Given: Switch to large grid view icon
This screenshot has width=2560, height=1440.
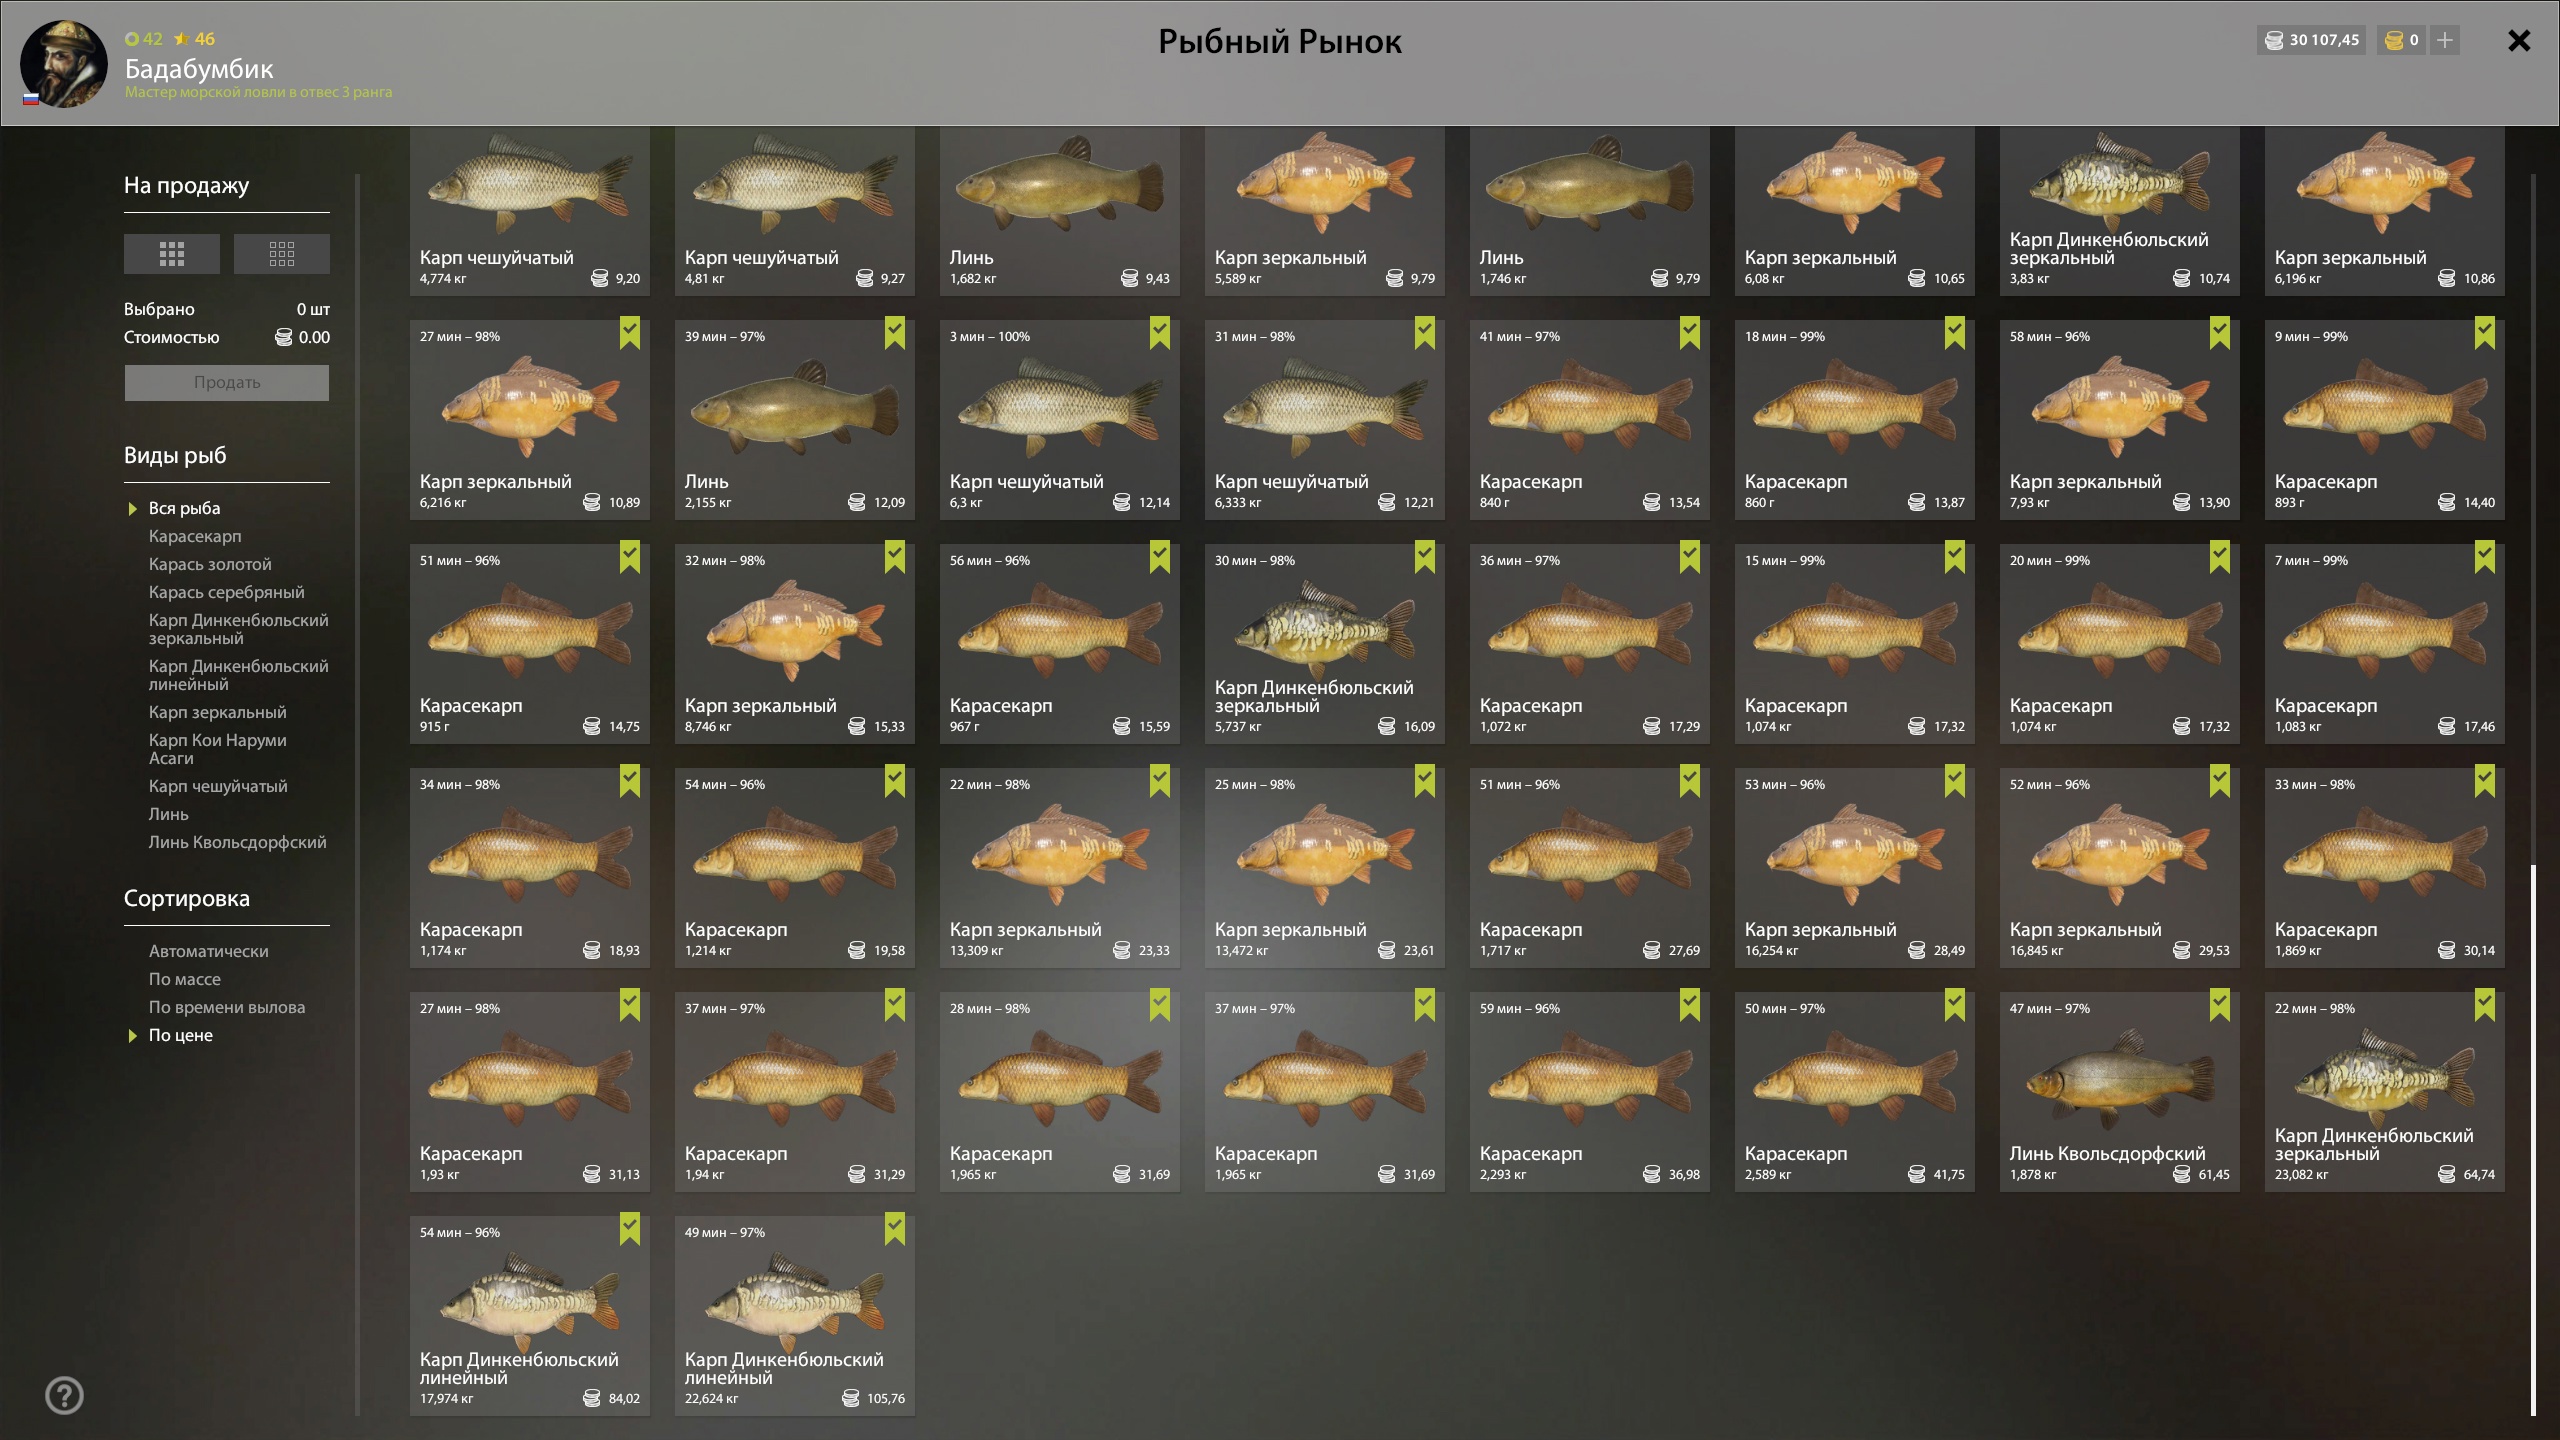Looking at the screenshot, I should [x=172, y=254].
